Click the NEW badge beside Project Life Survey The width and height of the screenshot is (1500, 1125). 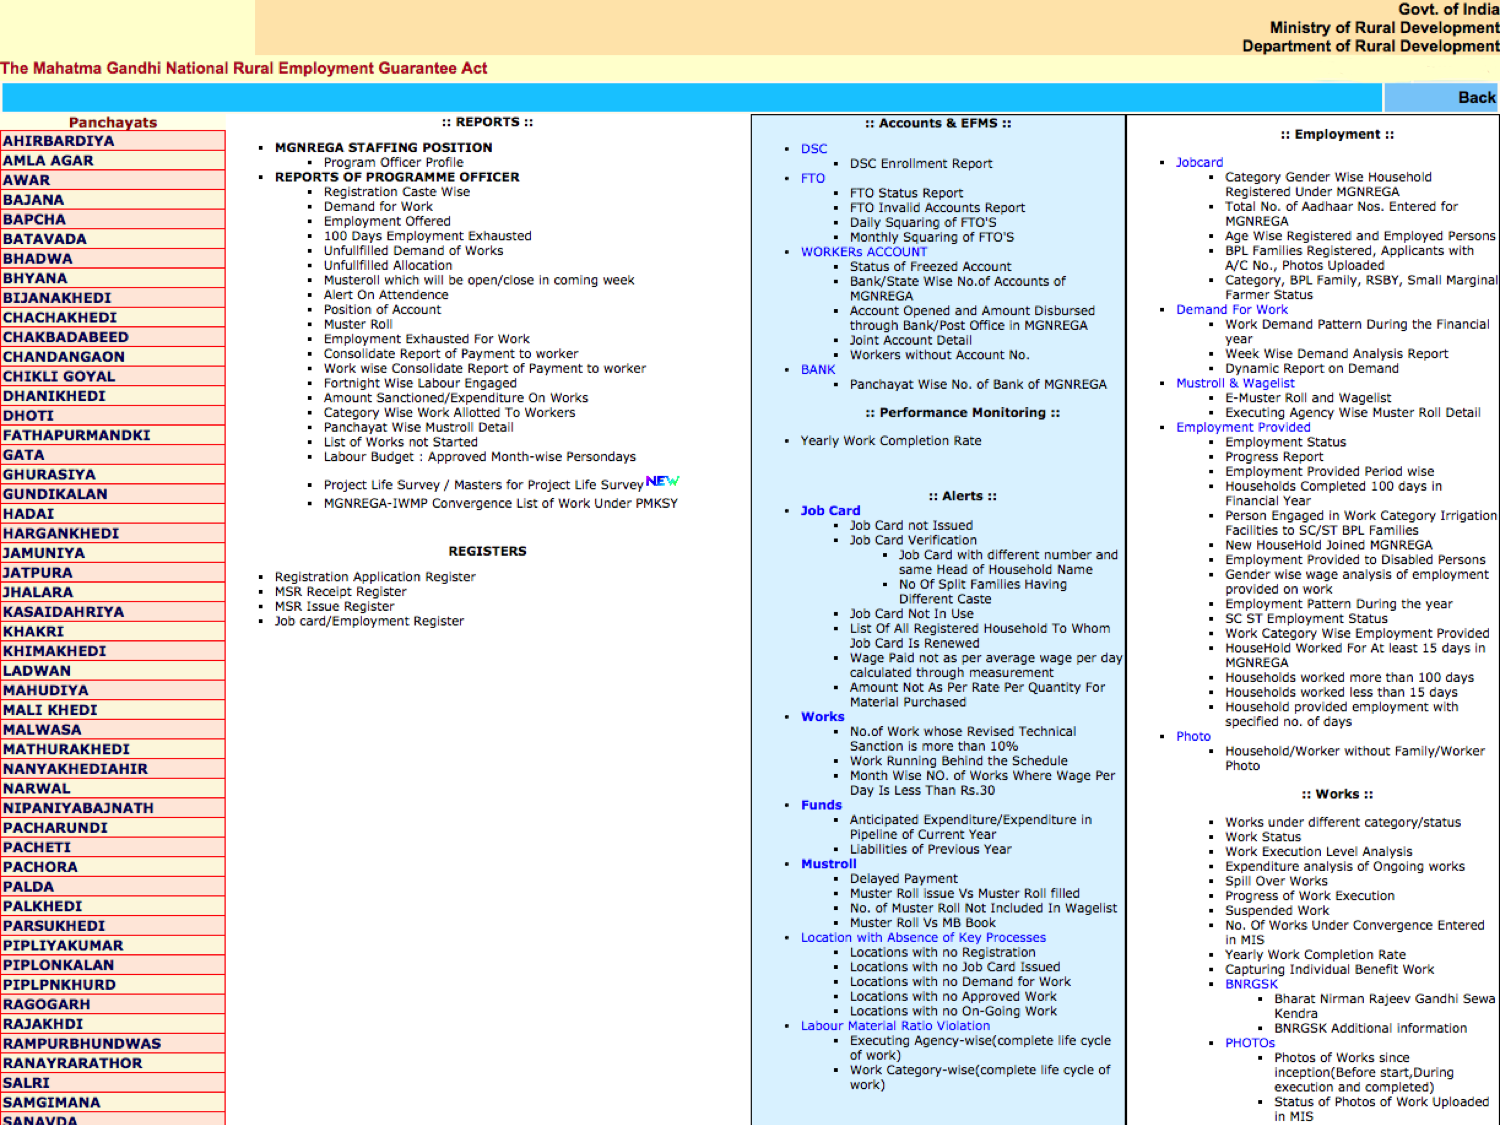tap(662, 481)
